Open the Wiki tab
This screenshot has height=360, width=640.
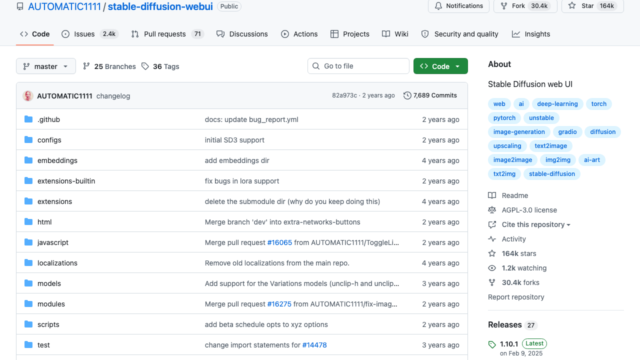(x=395, y=34)
